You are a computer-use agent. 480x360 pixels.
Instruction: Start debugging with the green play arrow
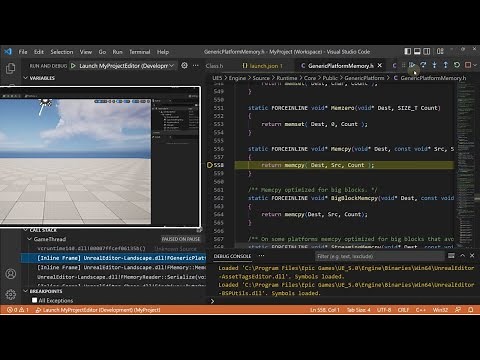point(73,66)
